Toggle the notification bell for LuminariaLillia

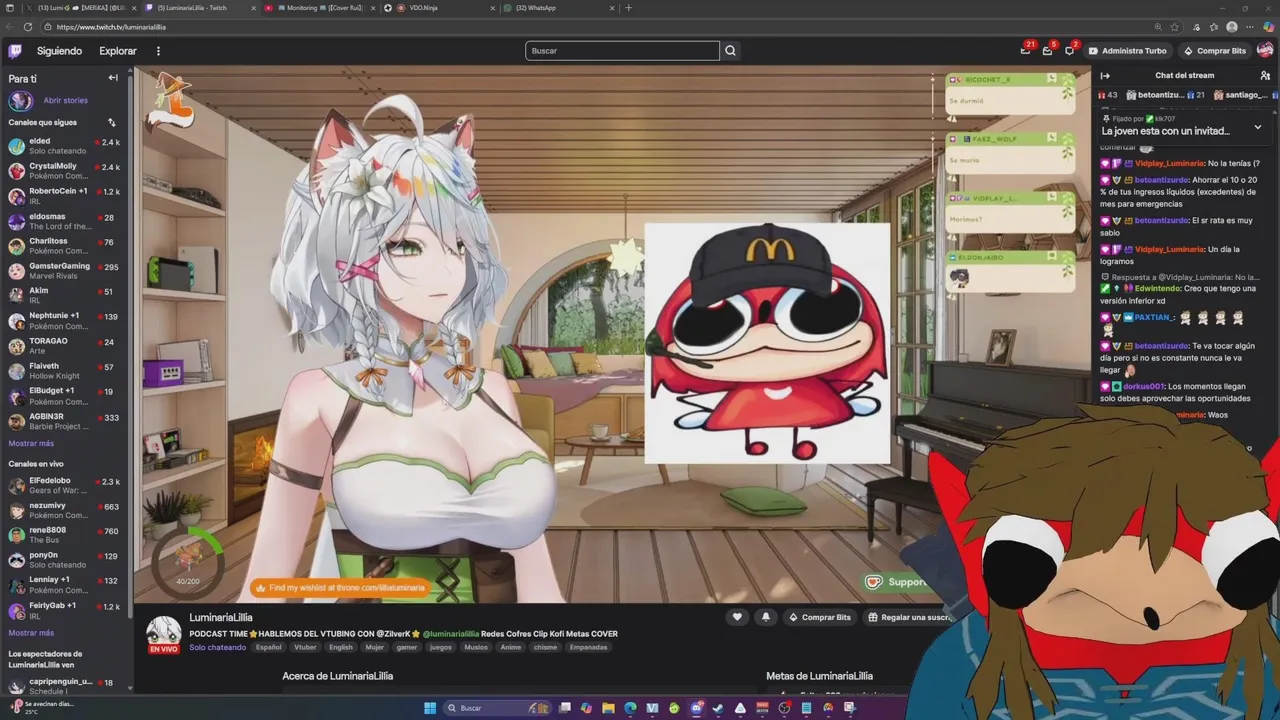[x=766, y=617]
